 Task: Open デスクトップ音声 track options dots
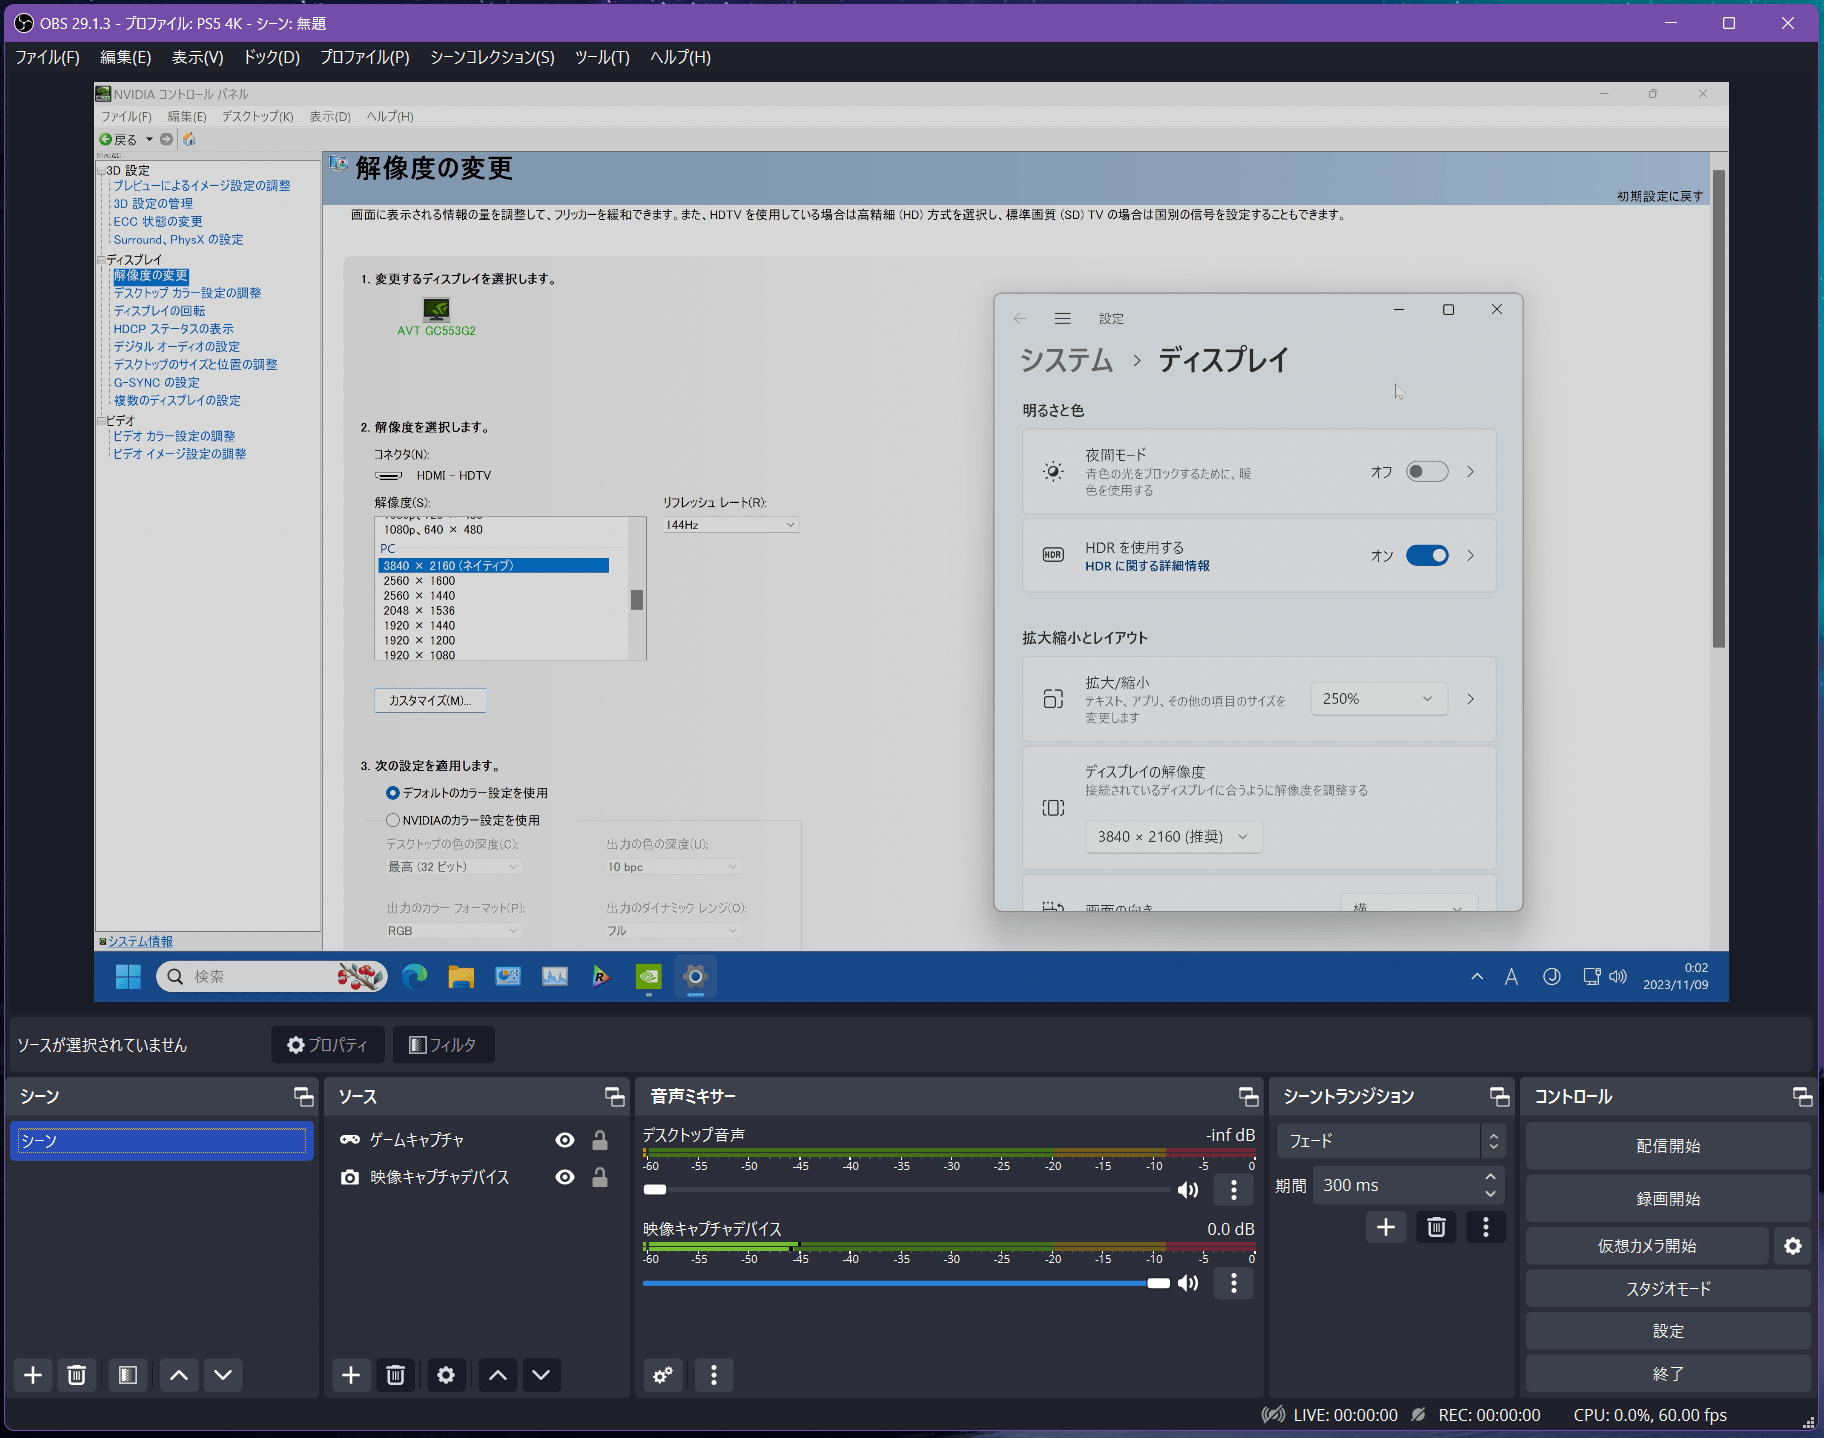pyautogui.click(x=1234, y=1189)
